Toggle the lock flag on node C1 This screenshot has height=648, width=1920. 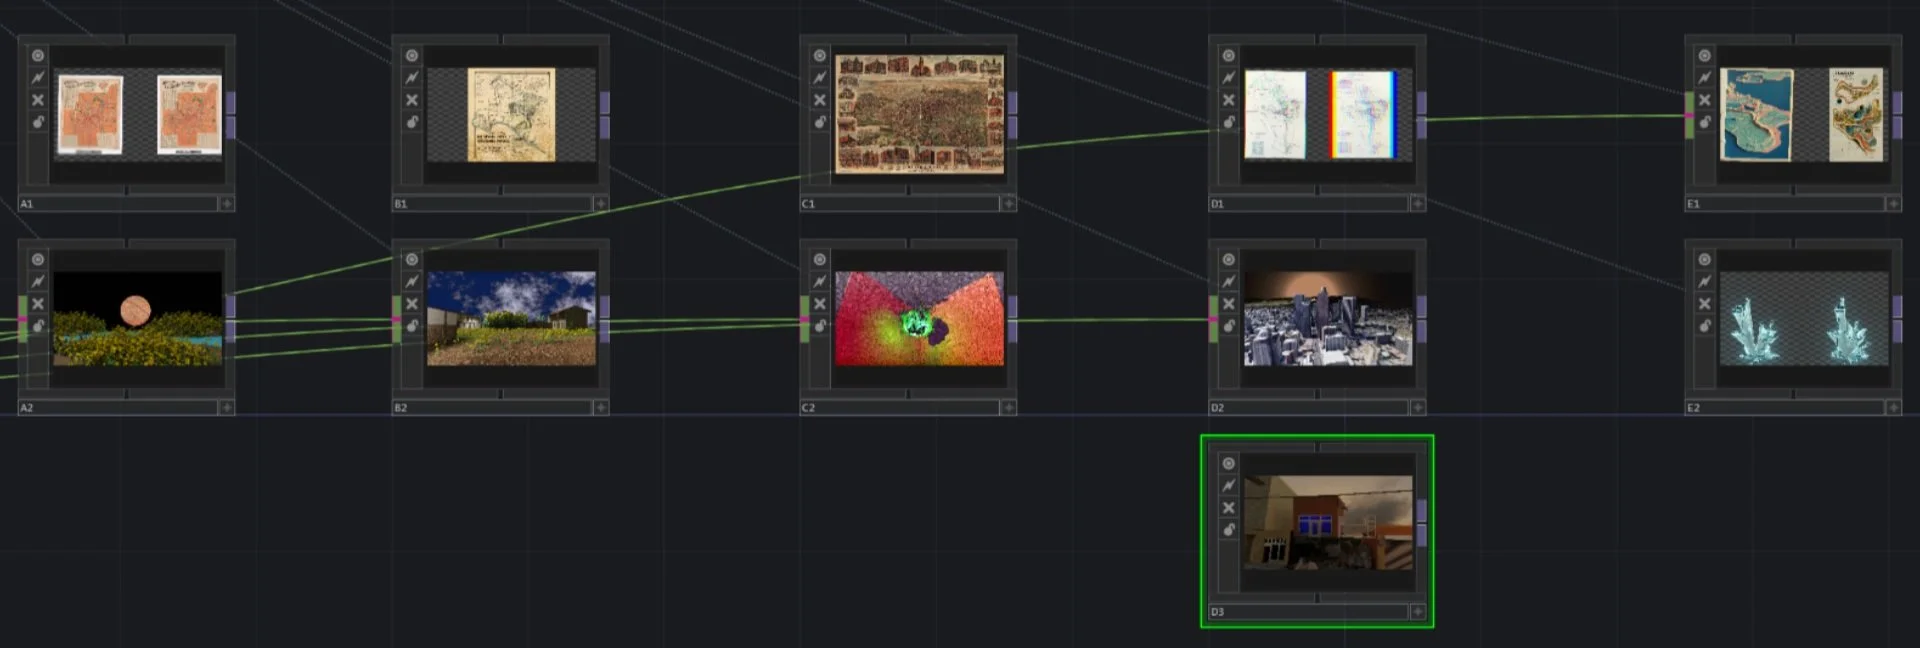point(820,122)
